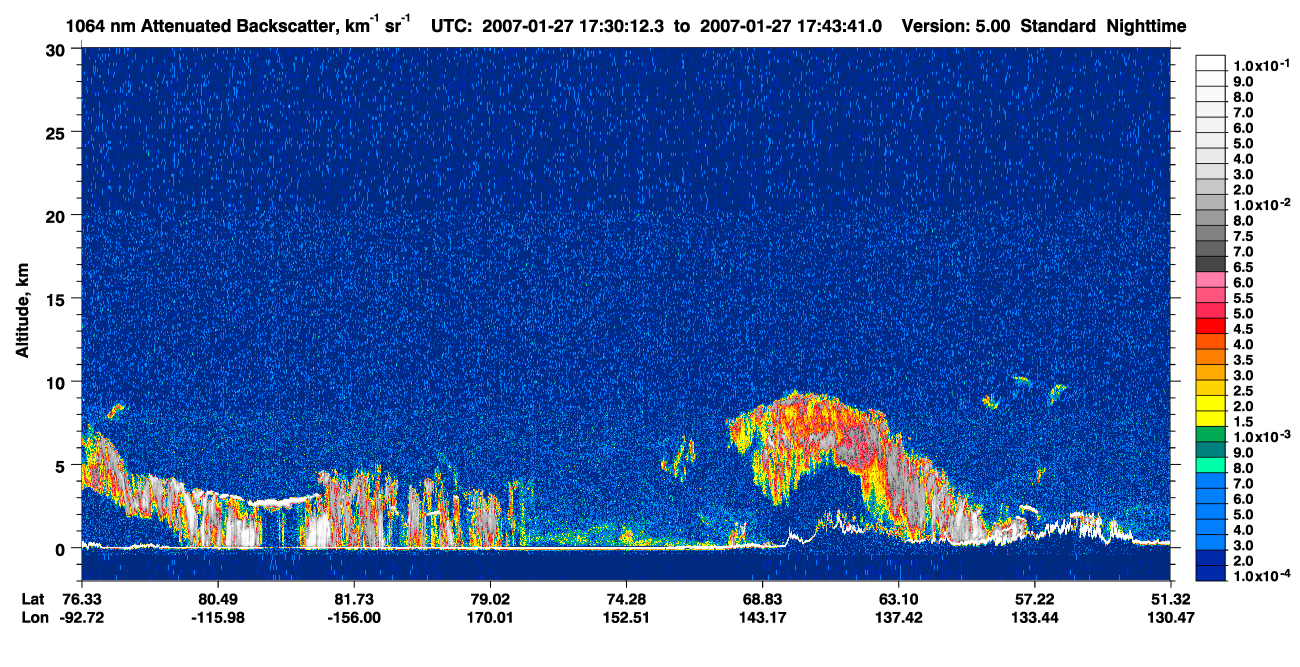Viewport: 1300px width, 667px height.
Task: Click the latitude value '51.32'
Action: [1170, 598]
